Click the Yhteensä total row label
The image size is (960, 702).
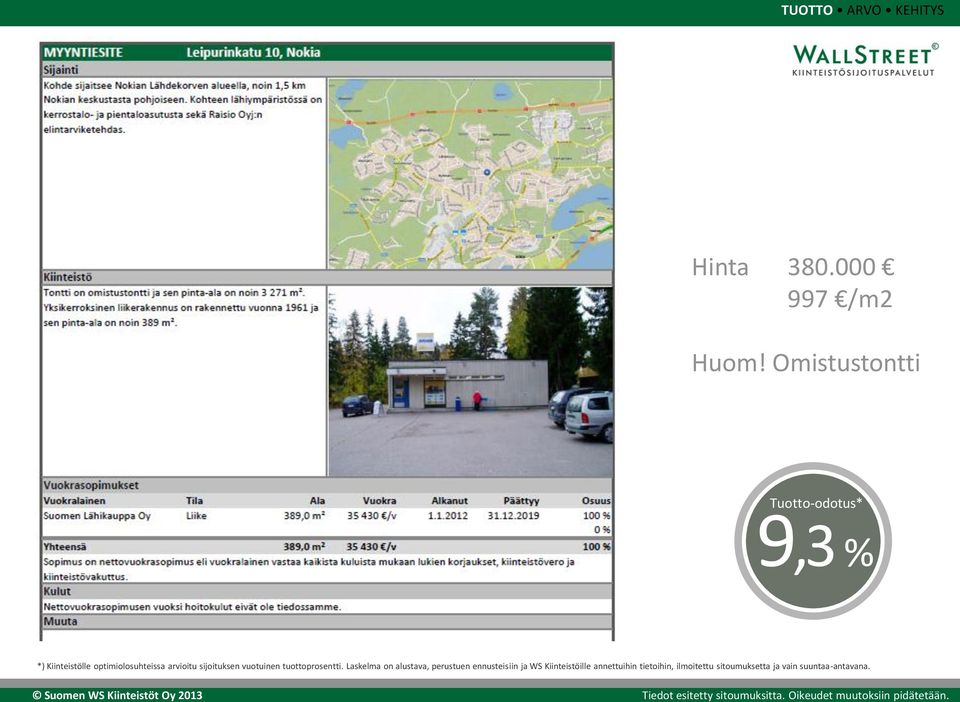pos(65,547)
